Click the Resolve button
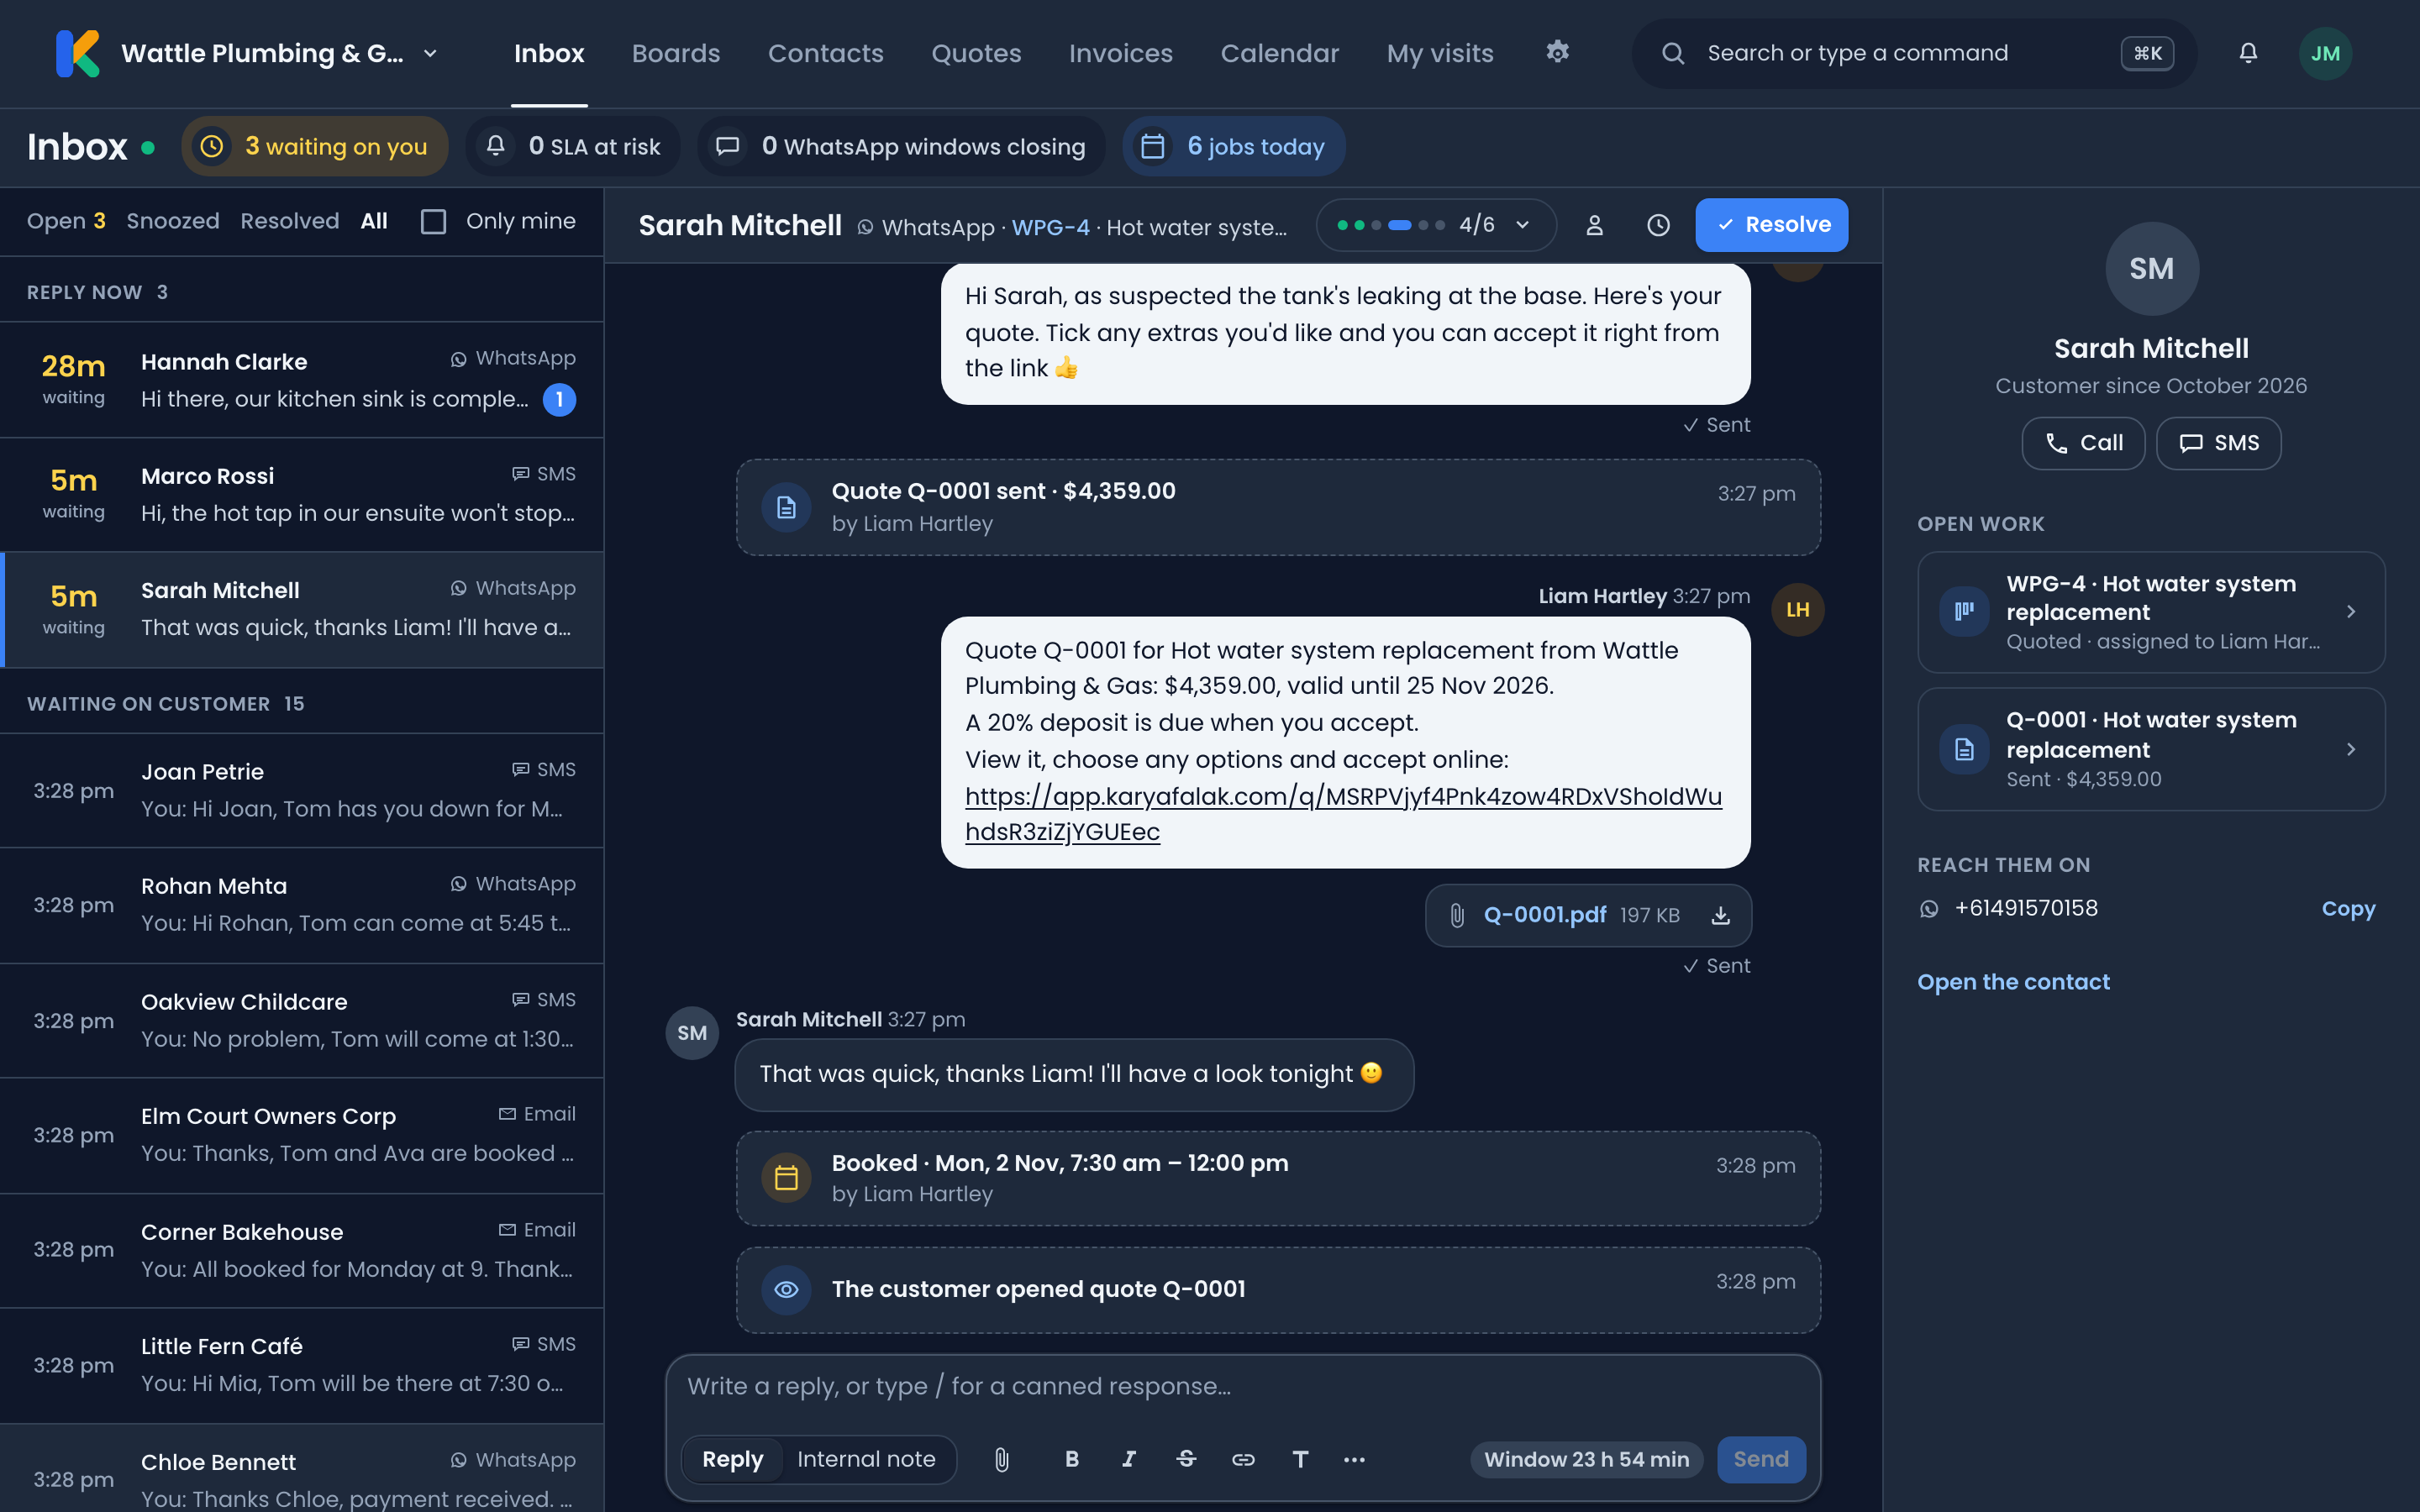2420x1512 pixels. (1771, 225)
